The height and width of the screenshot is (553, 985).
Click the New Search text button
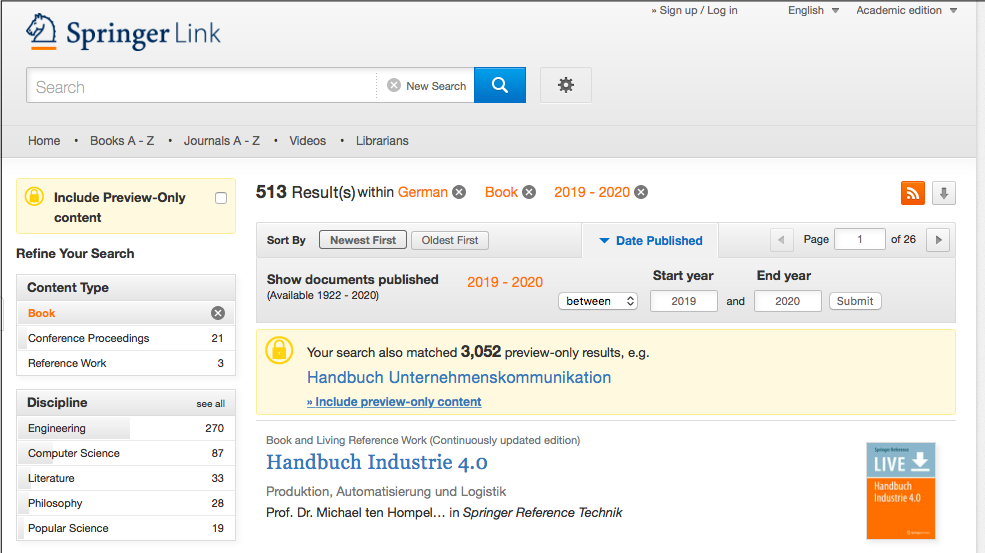(436, 86)
